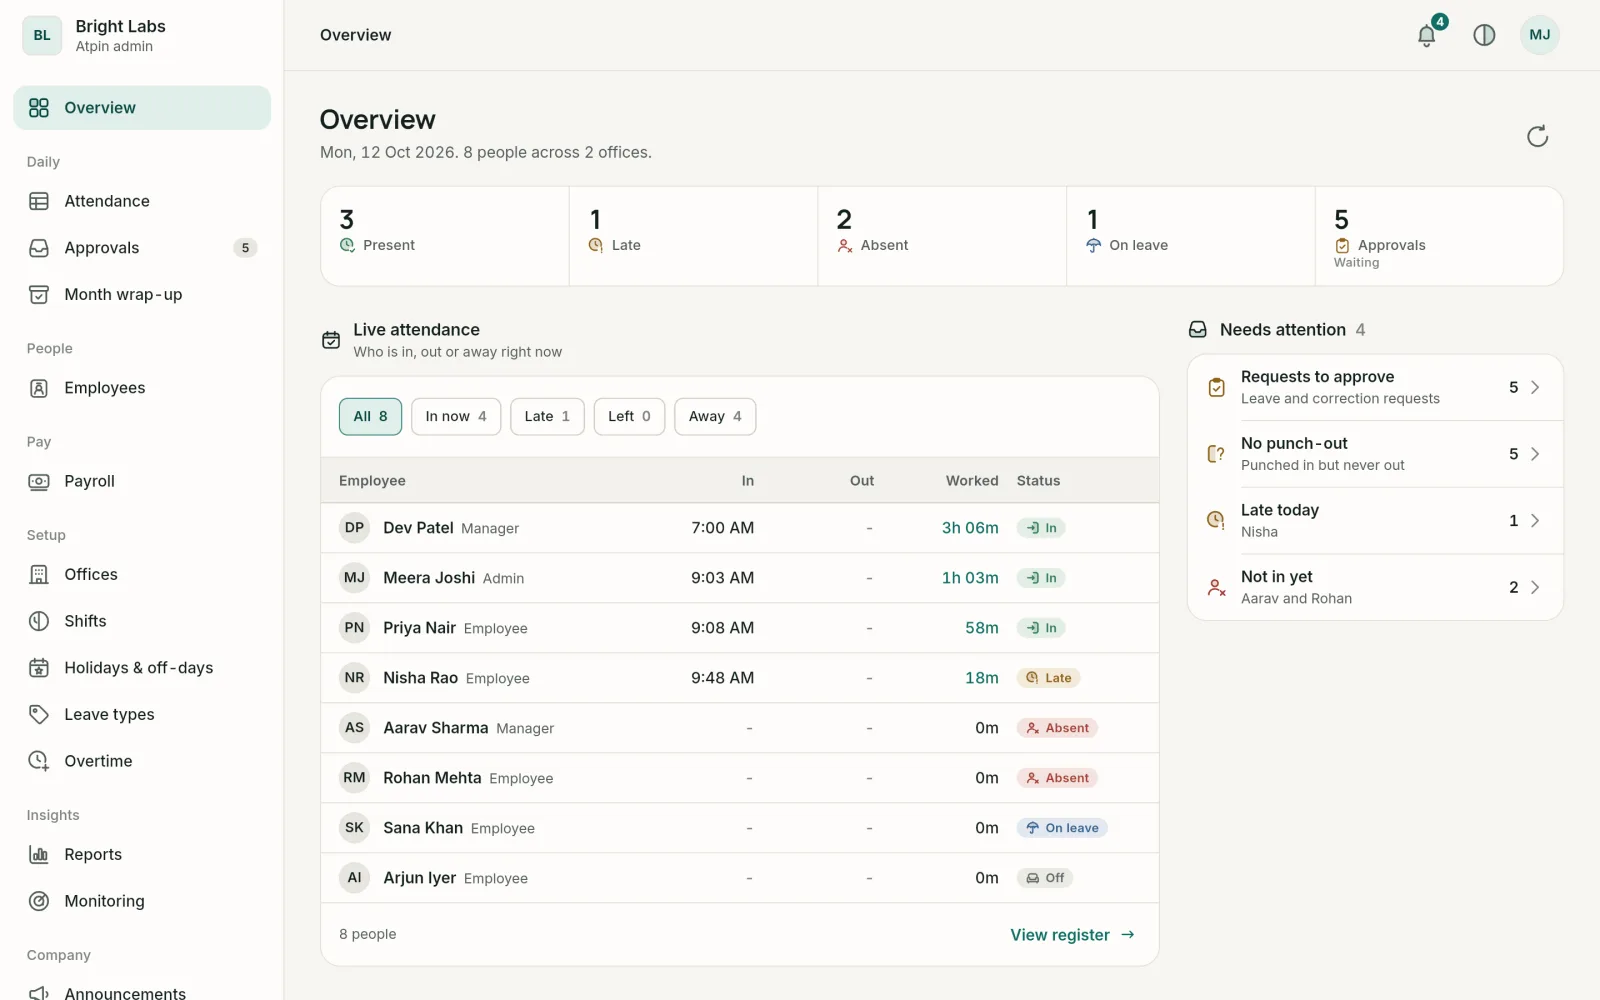
Task: Toggle the theme contrast icon
Action: [1484, 35]
